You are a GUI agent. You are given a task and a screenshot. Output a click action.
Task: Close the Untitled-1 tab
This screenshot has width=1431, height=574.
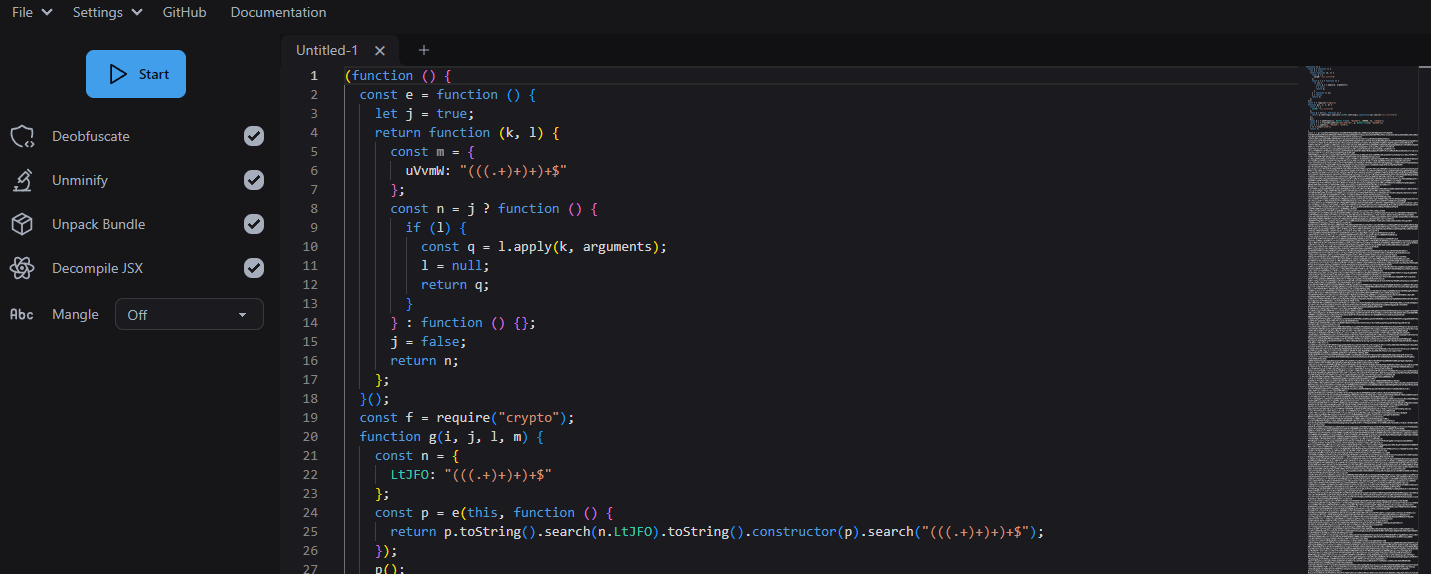coord(380,51)
